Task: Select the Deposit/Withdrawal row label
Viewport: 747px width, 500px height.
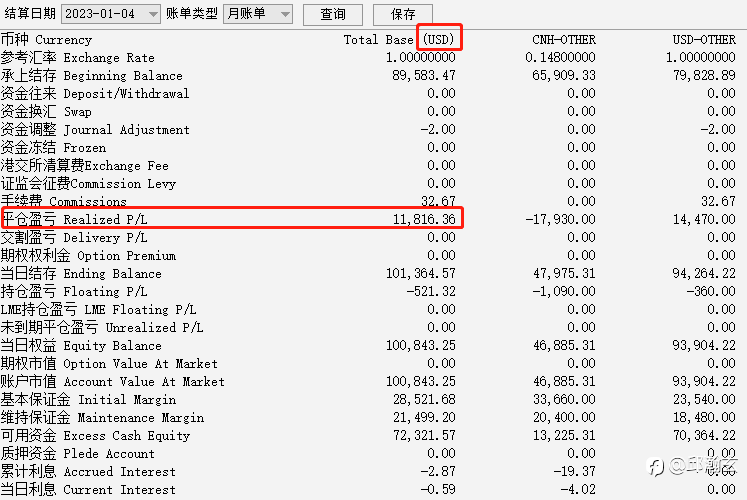Action: pyautogui.click(x=95, y=93)
